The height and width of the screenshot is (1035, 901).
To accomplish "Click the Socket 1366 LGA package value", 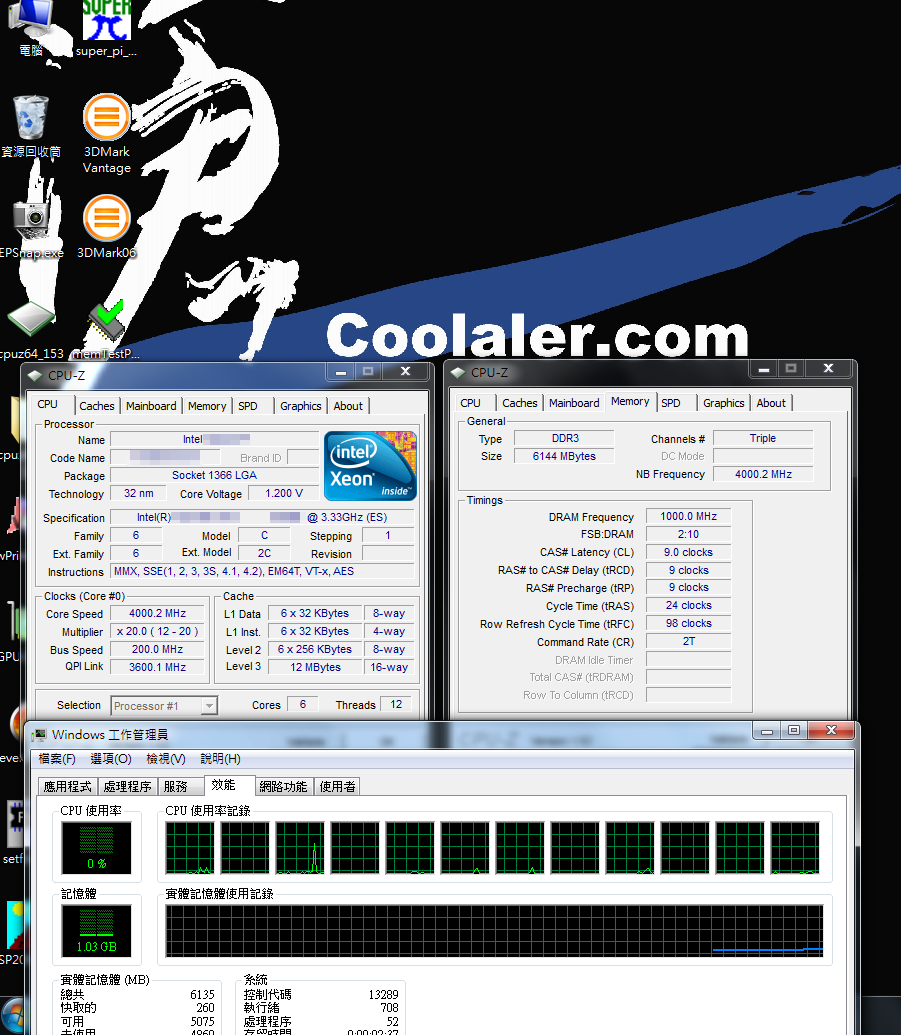I will (215, 475).
